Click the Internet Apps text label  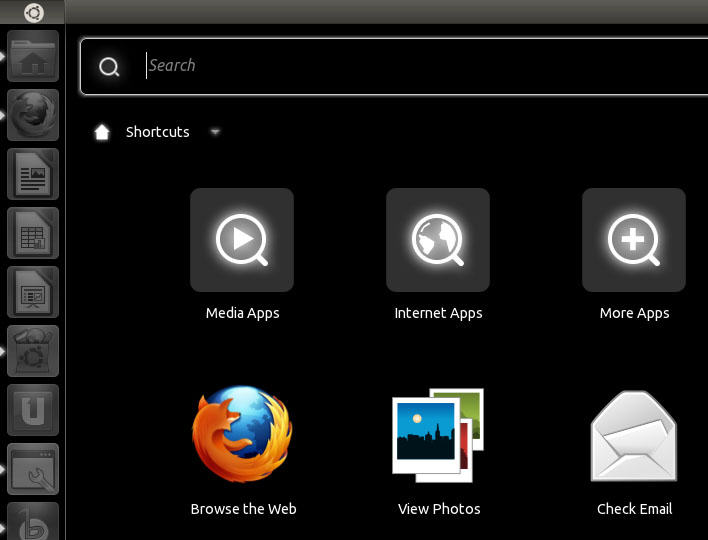[438, 313]
